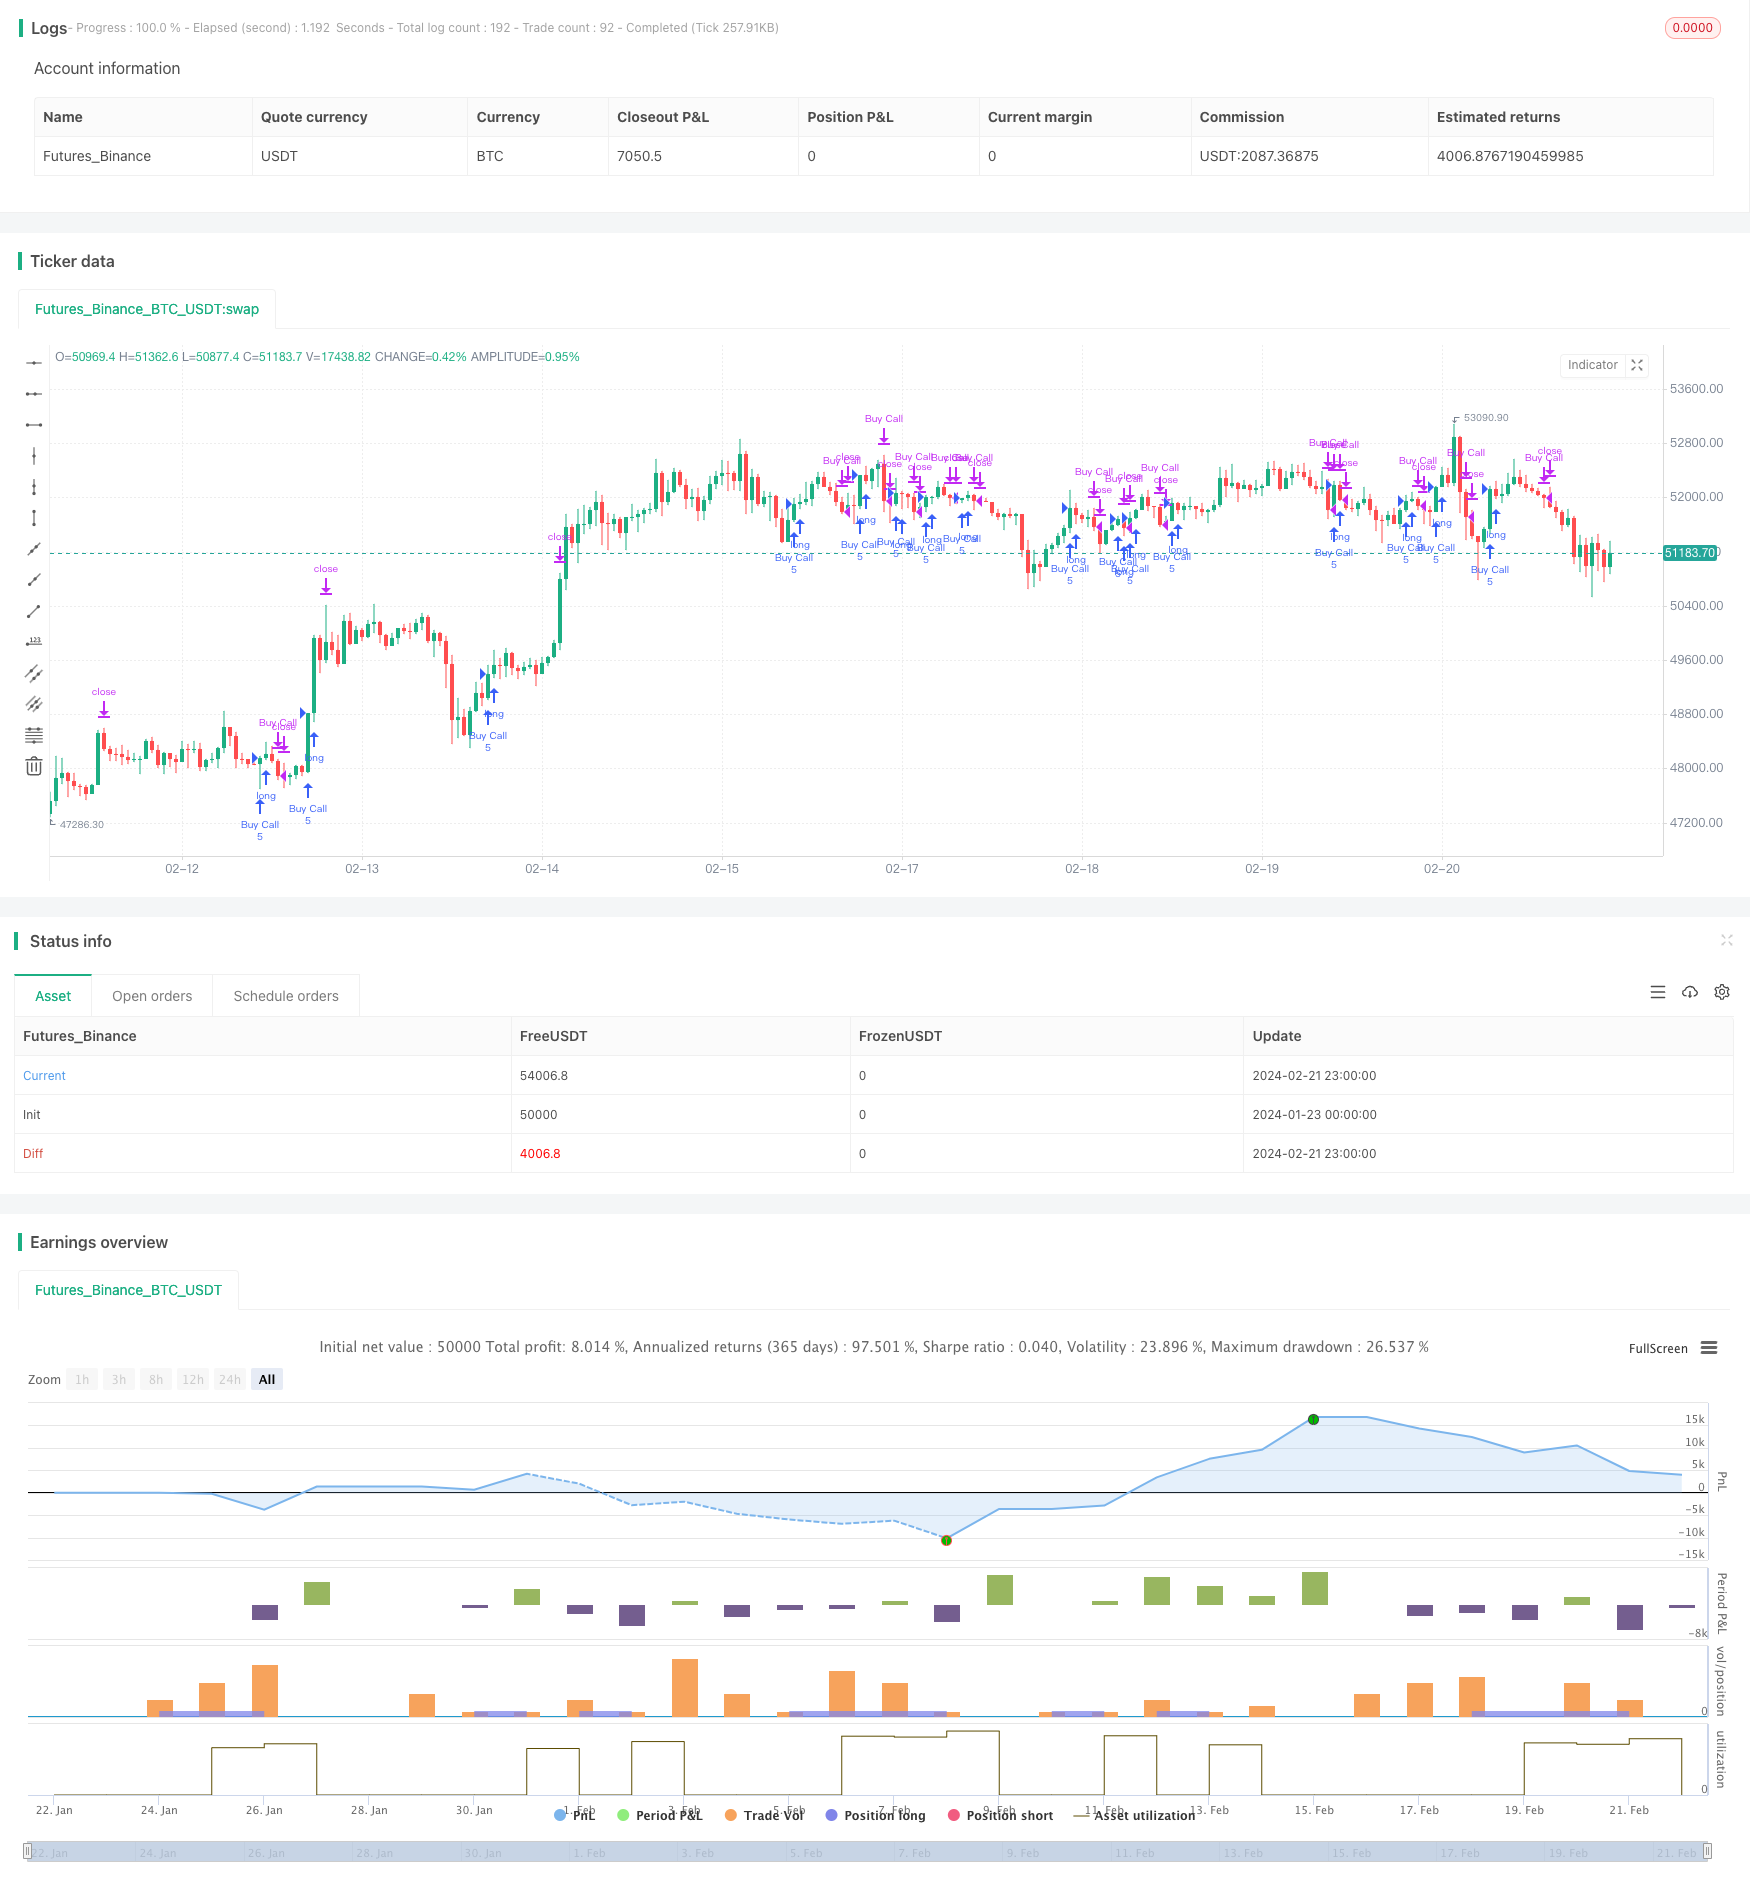This screenshot has height=1891, width=1750.
Task: Set chart zoom to 1h
Action: 82,1380
